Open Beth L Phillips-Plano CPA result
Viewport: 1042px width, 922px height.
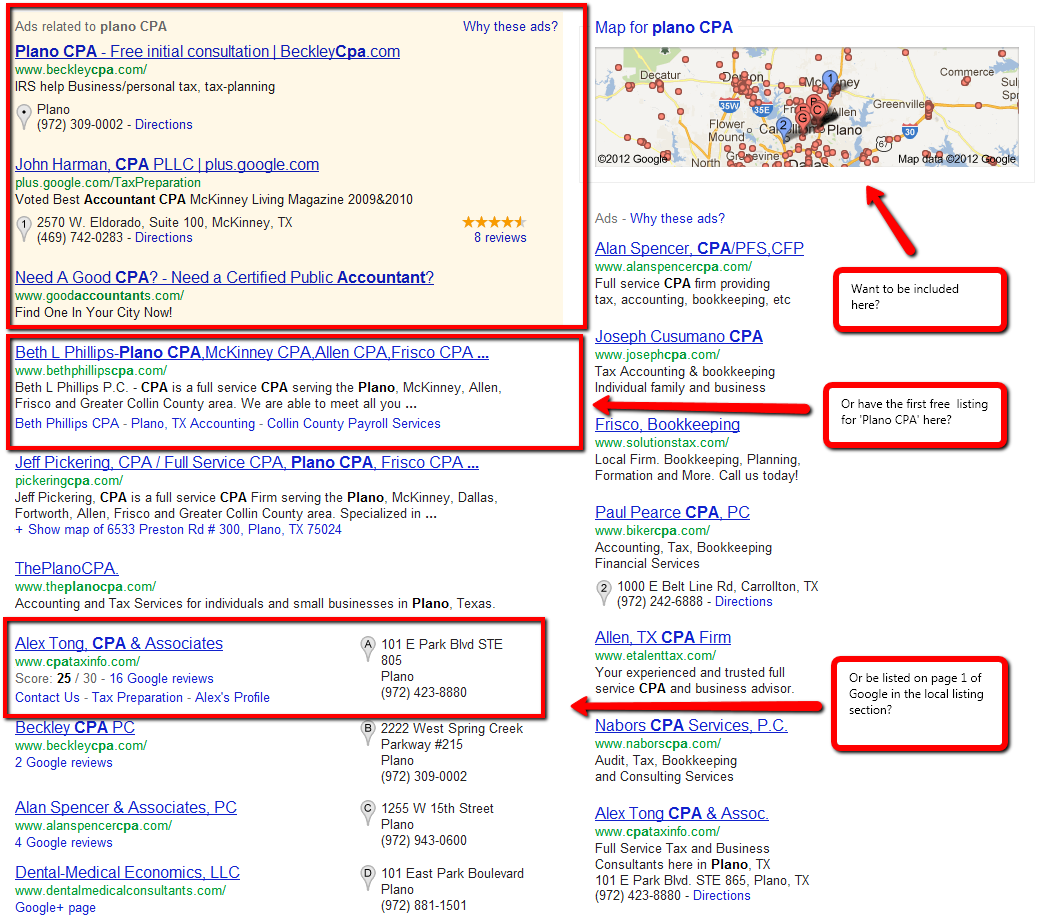point(252,352)
